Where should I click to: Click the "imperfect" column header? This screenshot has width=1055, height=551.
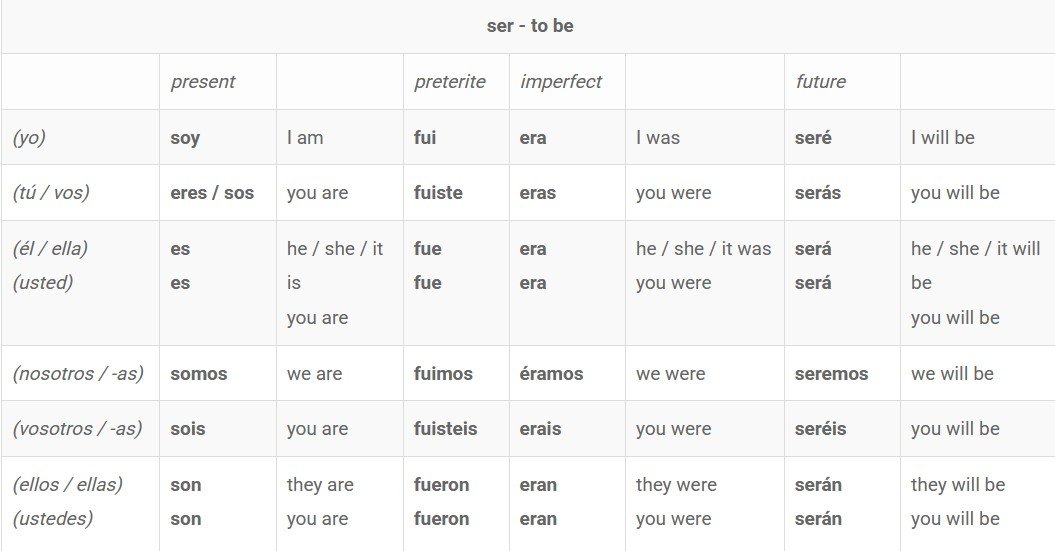point(561,82)
